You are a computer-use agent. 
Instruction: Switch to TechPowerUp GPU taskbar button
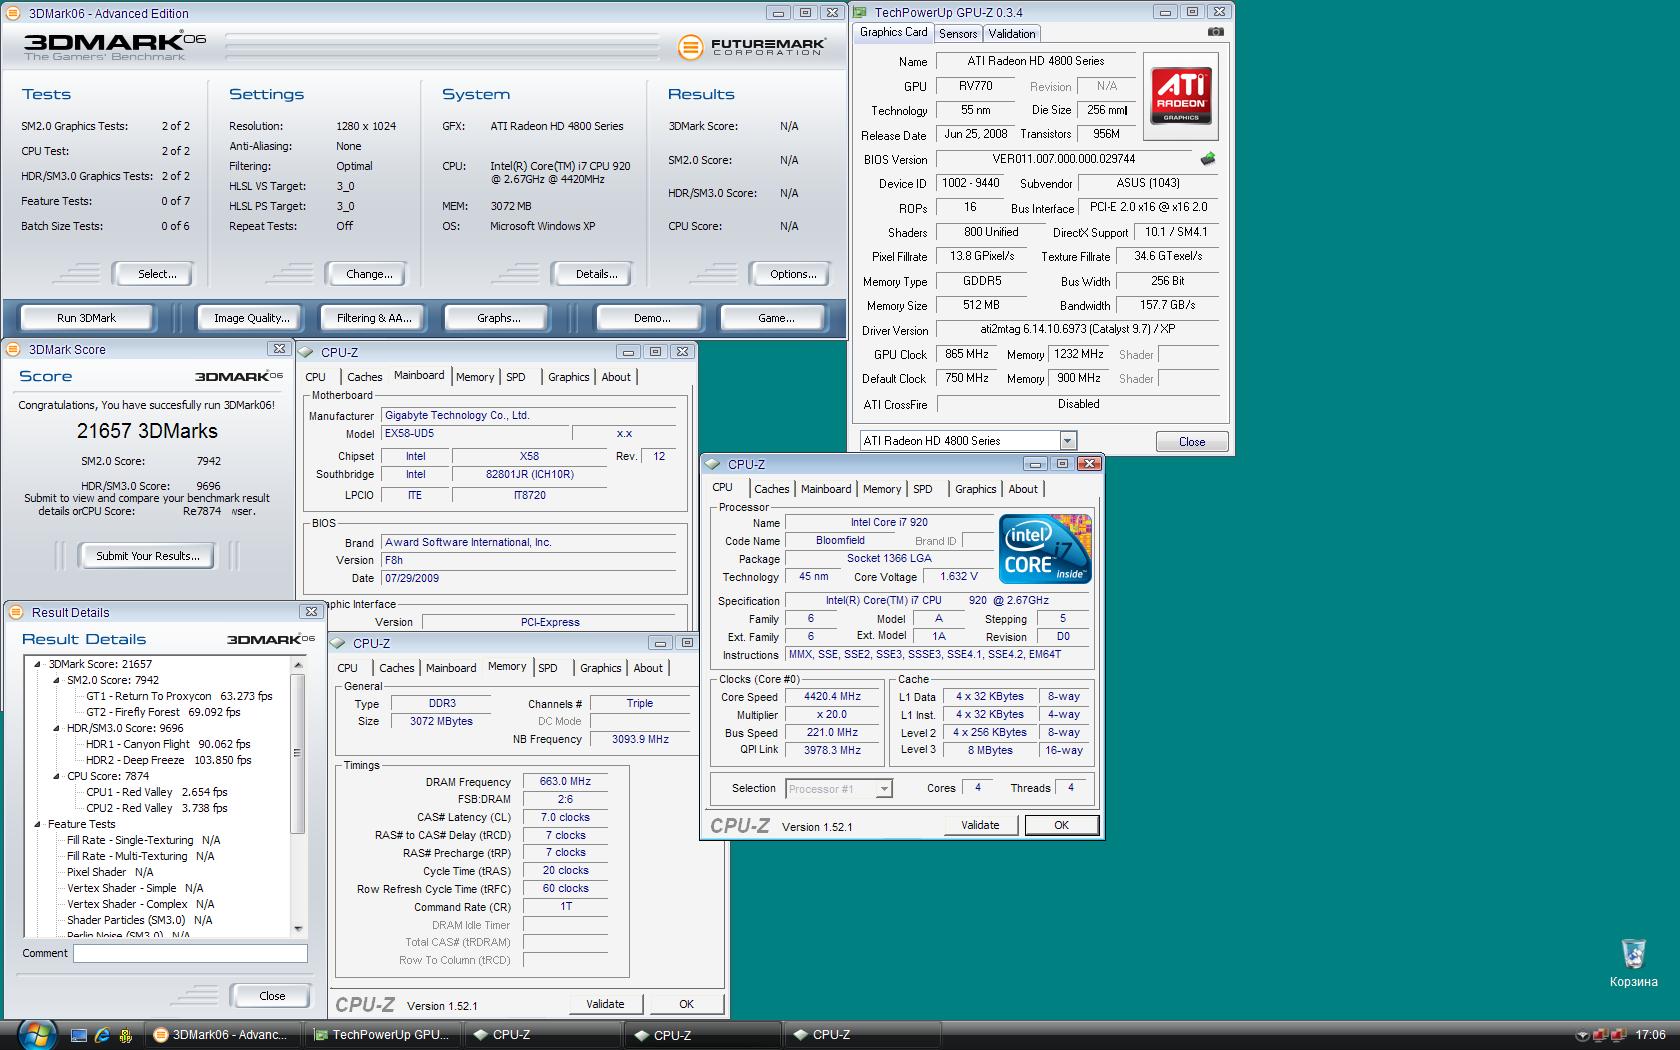[x=381, y=1035]
